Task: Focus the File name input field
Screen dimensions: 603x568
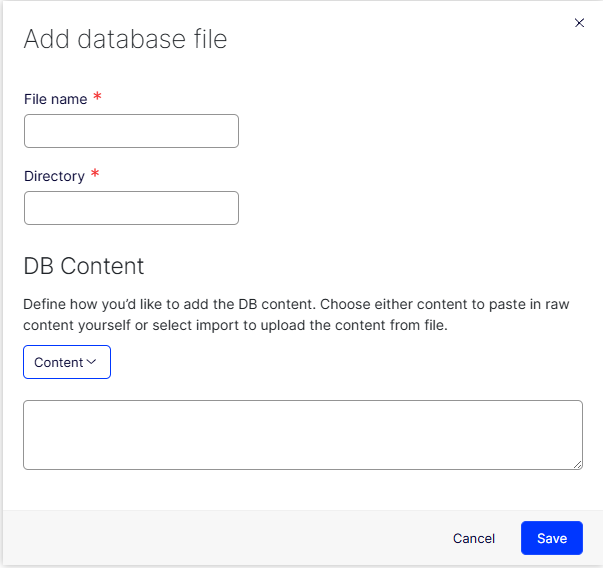Action: pos(131,131)
